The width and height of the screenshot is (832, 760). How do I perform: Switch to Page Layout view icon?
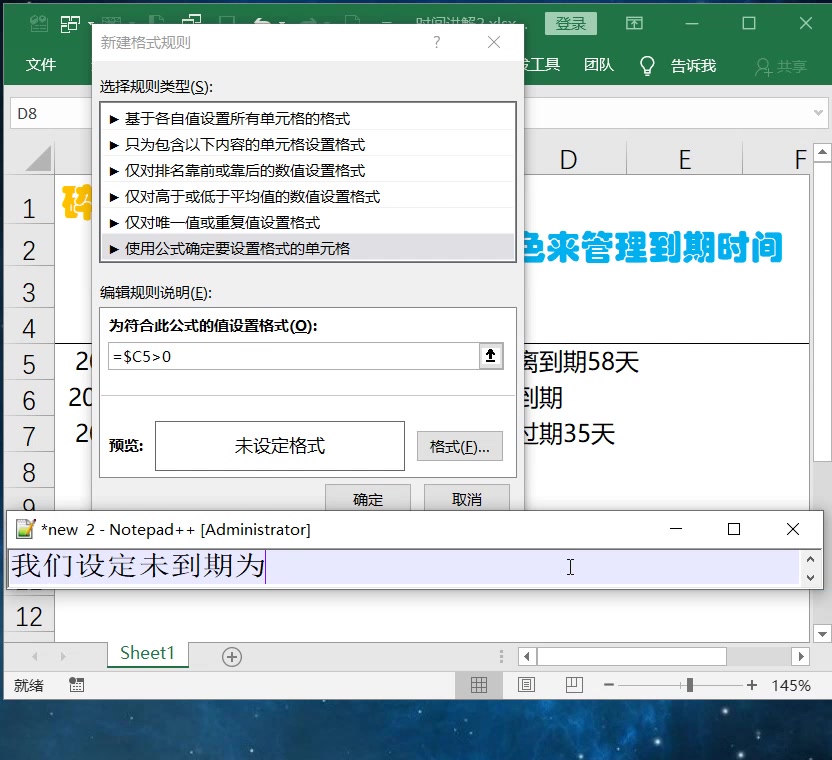[x=526, y=685]
